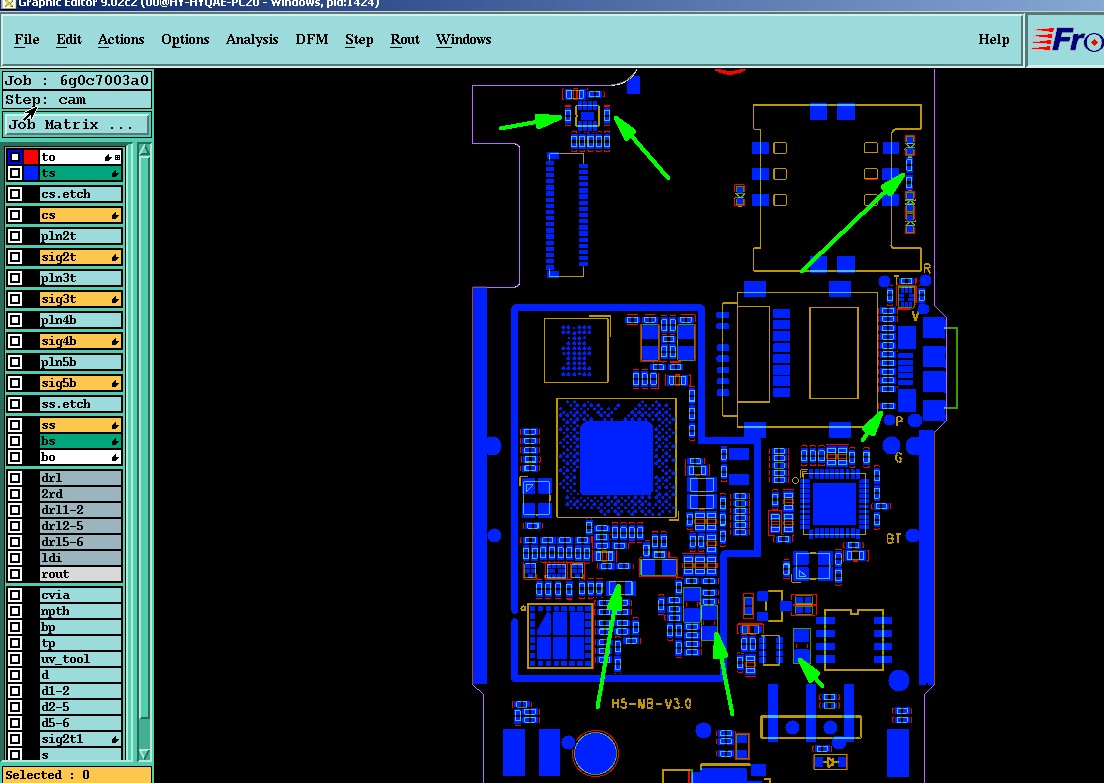Toggle the checkbox for layer to
Image resolution: width=1104 pixels, height=783 pixels.
tap(15, 157)
